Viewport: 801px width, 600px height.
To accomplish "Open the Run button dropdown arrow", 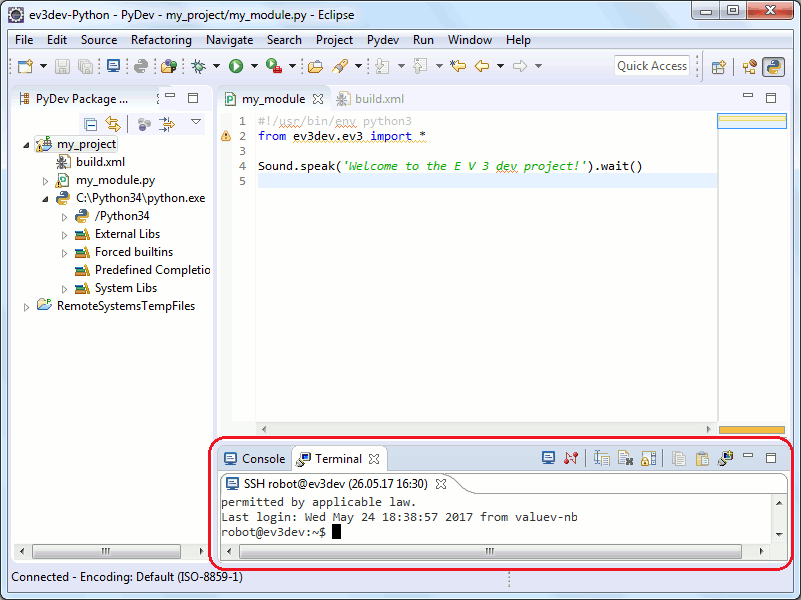I will click(254, 66).
